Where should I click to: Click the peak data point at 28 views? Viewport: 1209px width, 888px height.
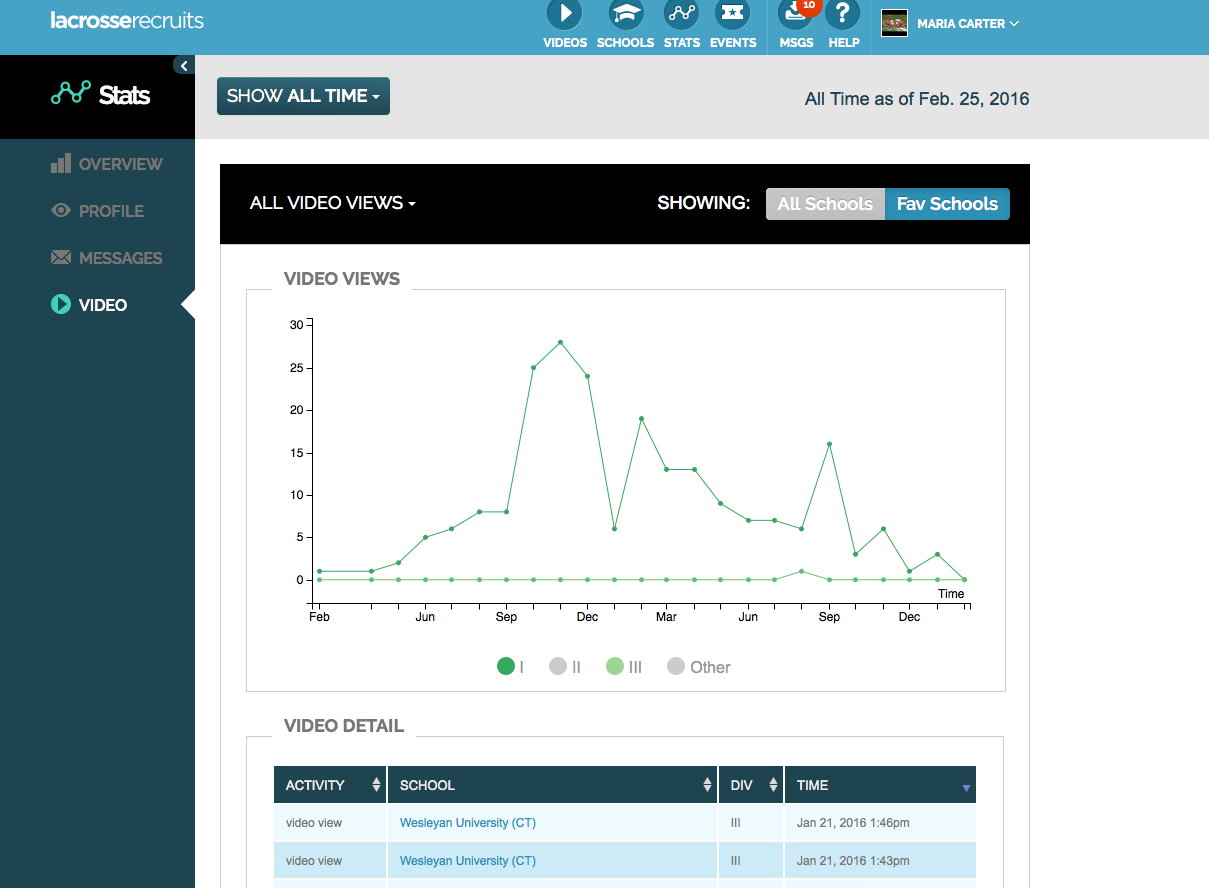tap(560, 342)
